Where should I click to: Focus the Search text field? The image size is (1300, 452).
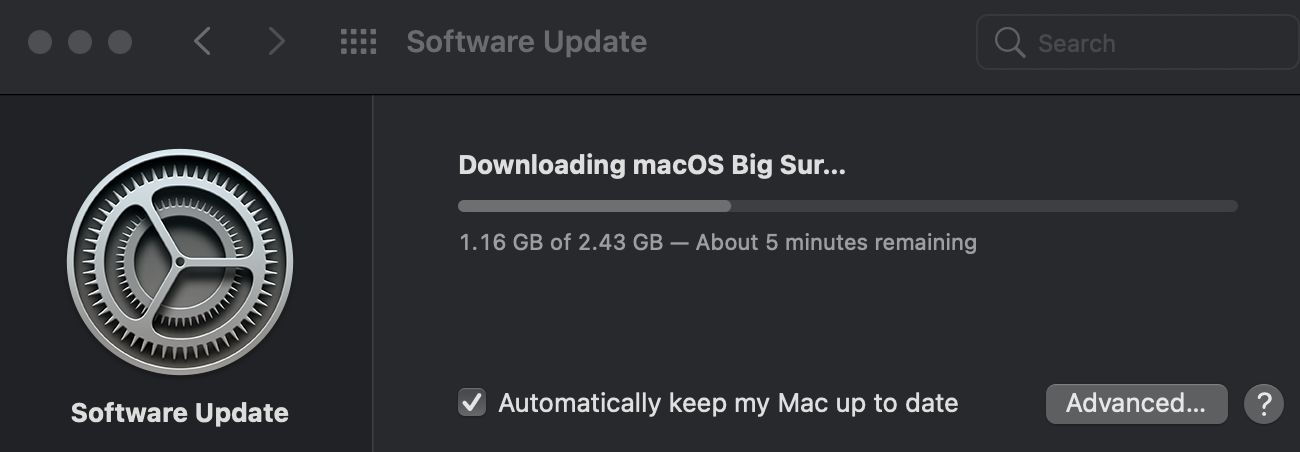point(1150,43)
